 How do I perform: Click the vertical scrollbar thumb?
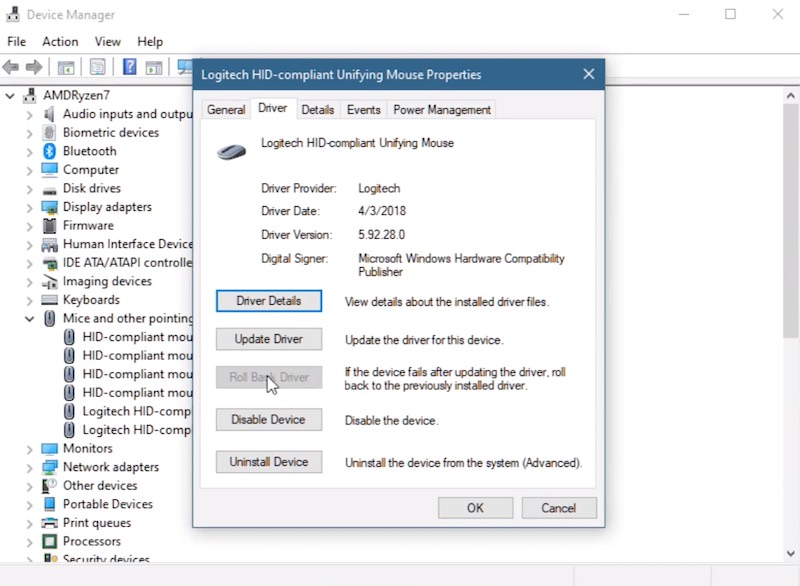pos(790,220)
